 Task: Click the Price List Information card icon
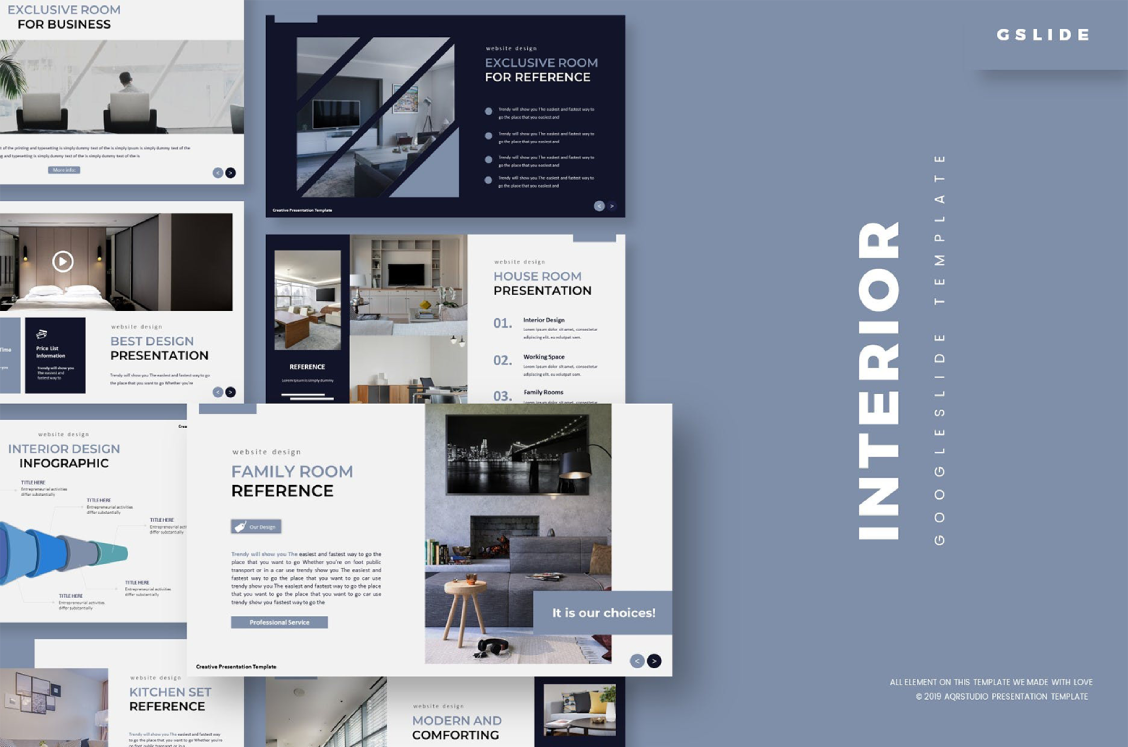(x=42, y=335)
